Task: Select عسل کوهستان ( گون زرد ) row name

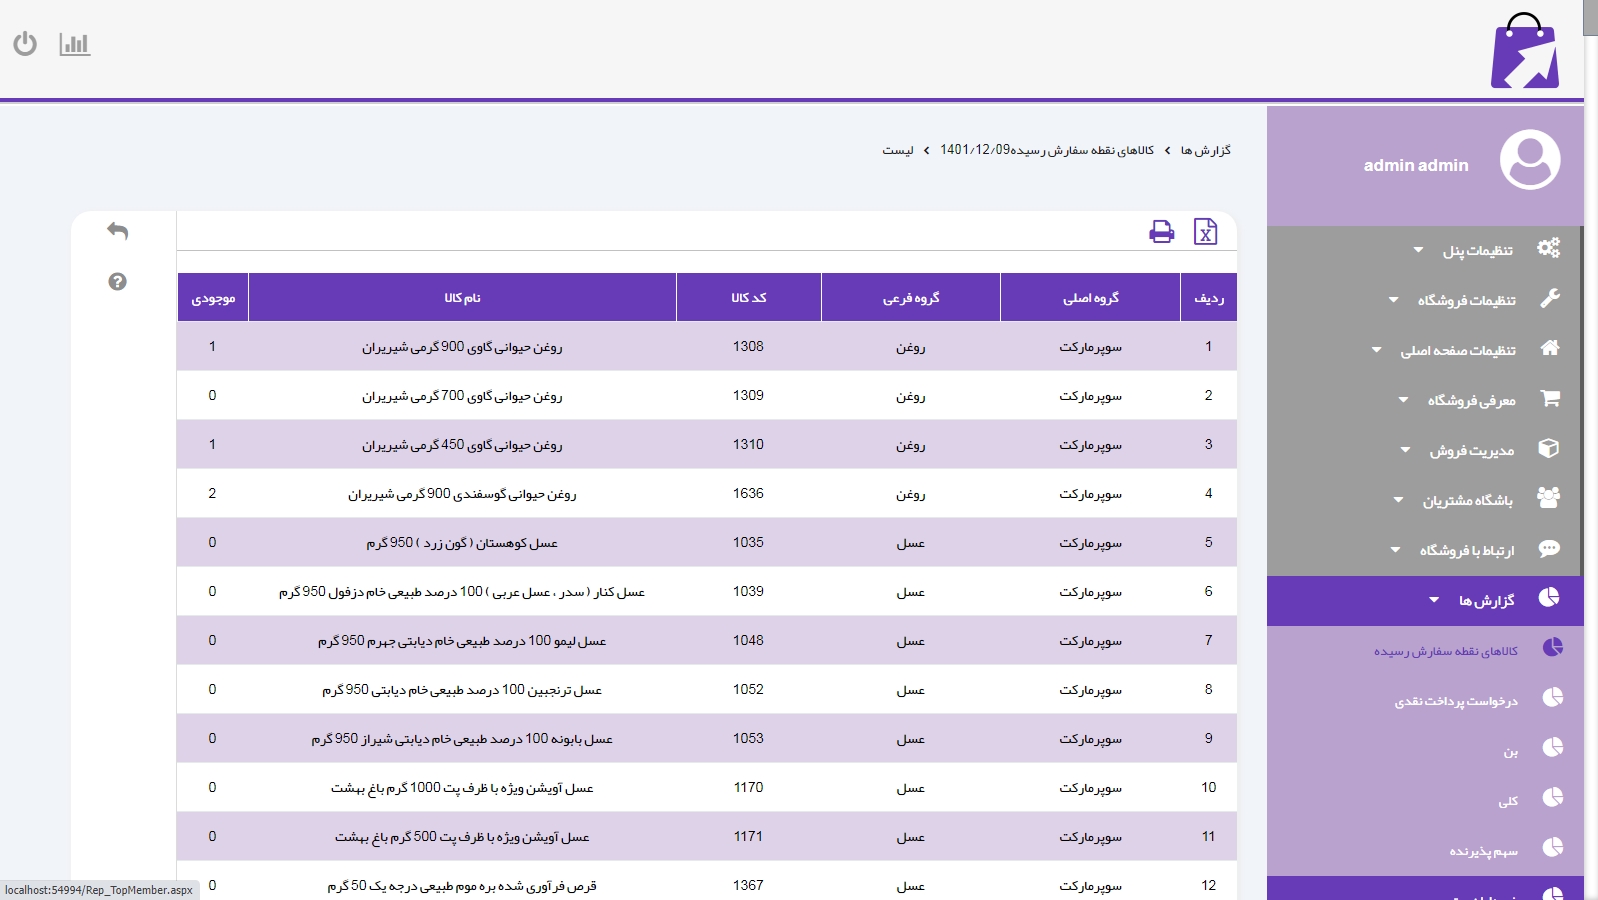Action: (462, 543)
